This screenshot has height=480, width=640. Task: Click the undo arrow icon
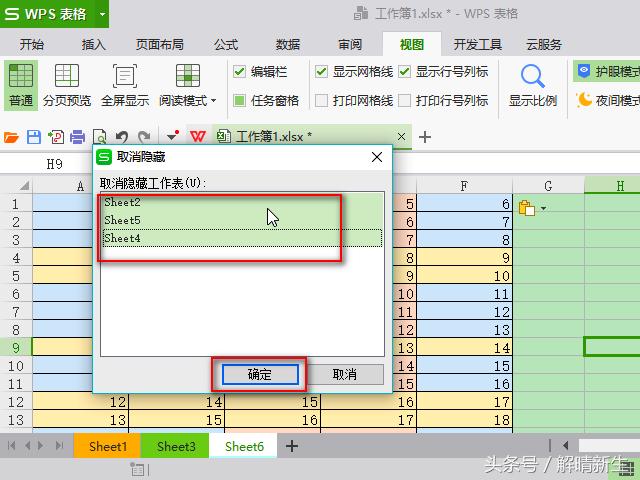tap(122, 137)
